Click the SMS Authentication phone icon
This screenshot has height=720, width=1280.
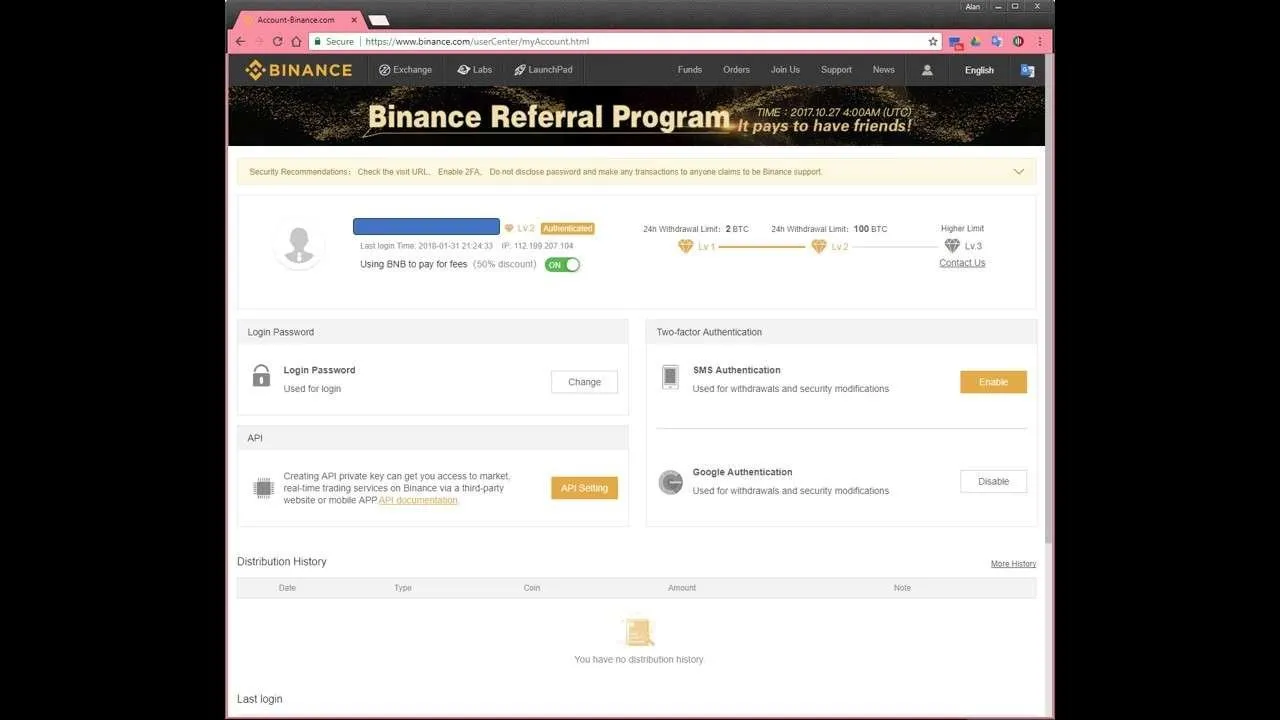coord(670,377)
